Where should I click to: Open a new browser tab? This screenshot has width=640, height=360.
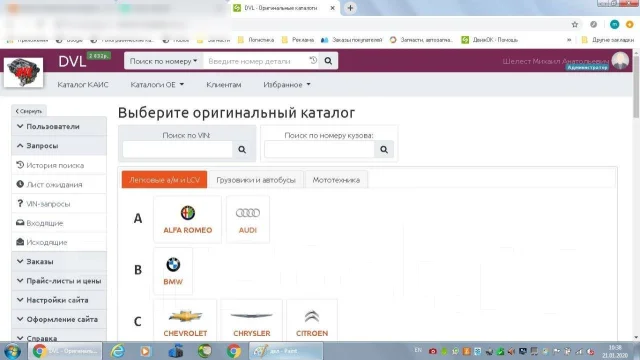coord(350,8)
